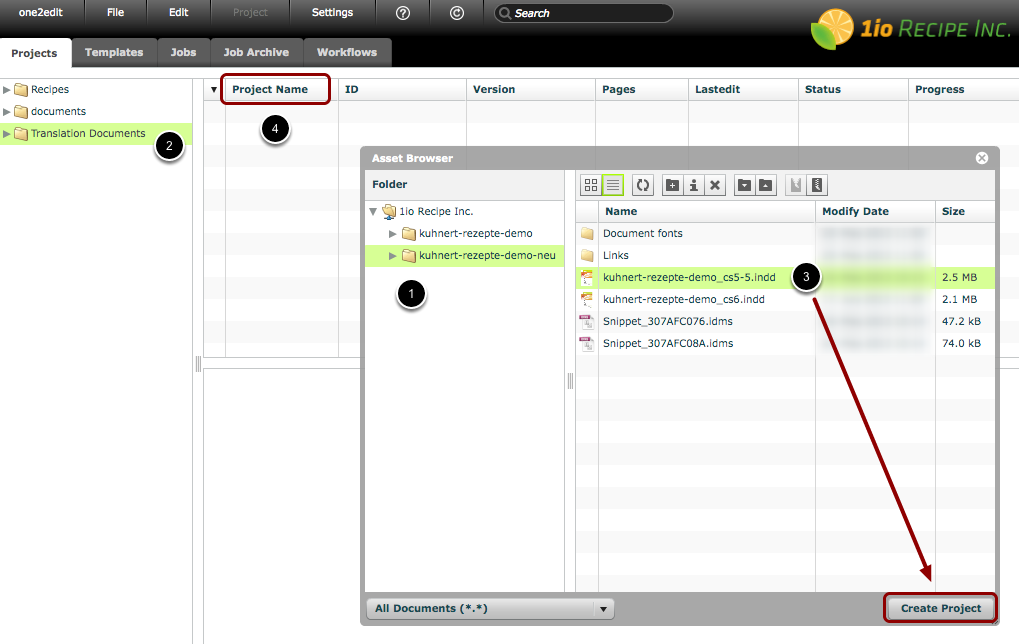Switch to the Jobs tab
The image size is (1019, 644).
click(183, 52)
